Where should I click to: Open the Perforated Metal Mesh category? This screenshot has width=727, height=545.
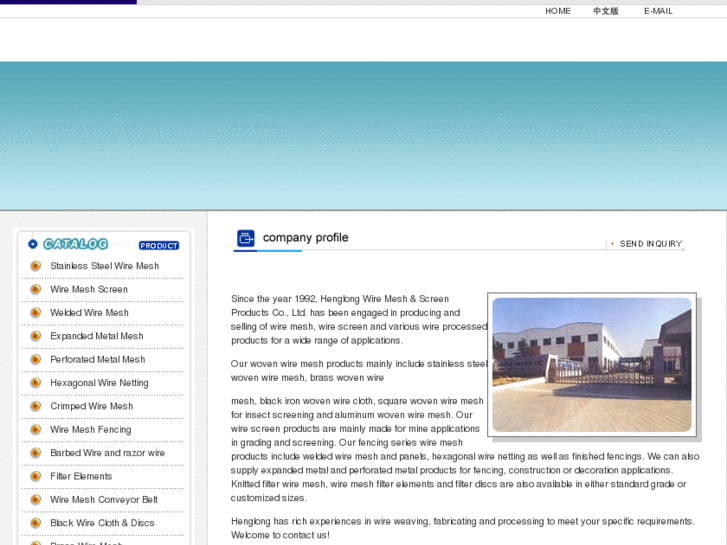coord(97,359)
